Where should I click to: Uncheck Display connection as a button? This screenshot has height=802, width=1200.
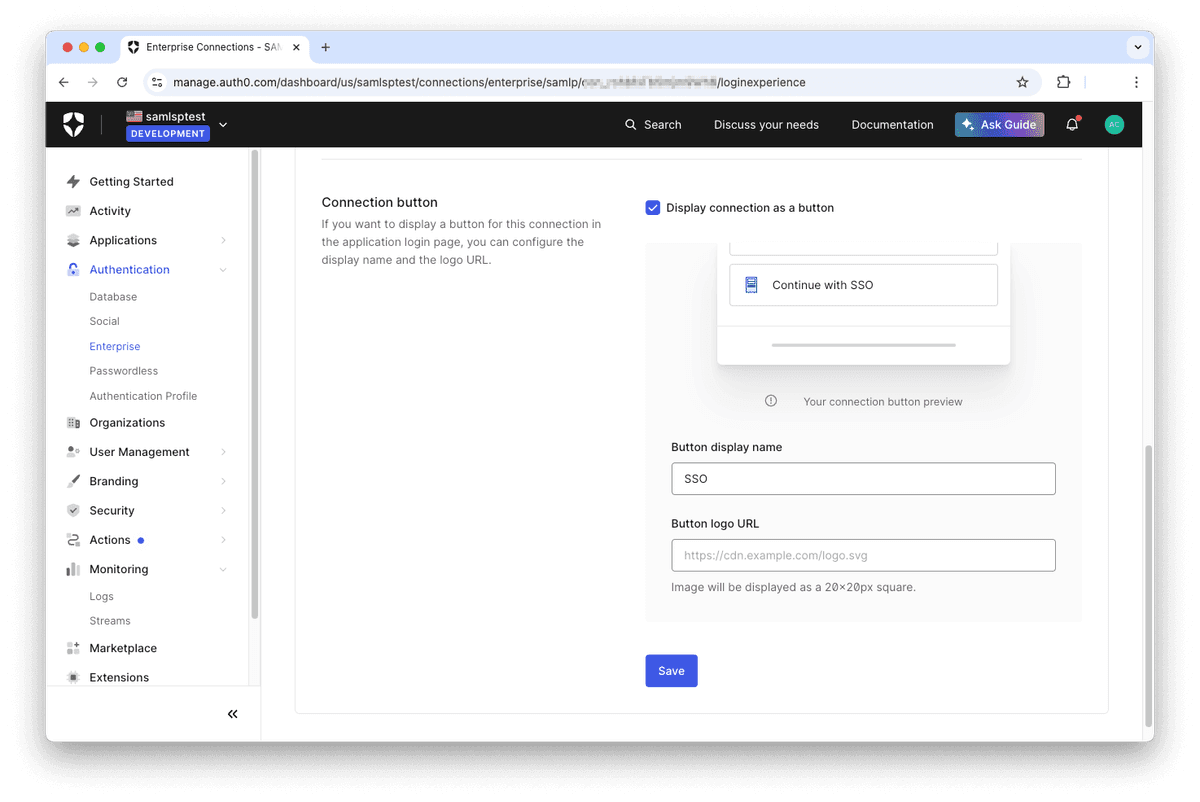click(x=653, y=208)
